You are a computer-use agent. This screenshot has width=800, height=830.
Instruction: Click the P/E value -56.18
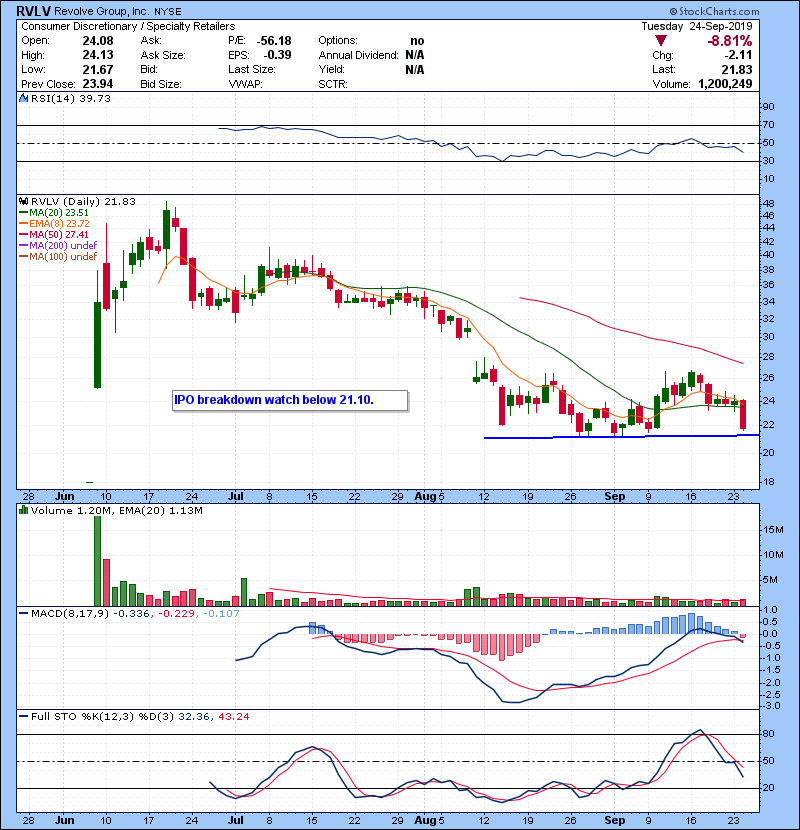274,41
